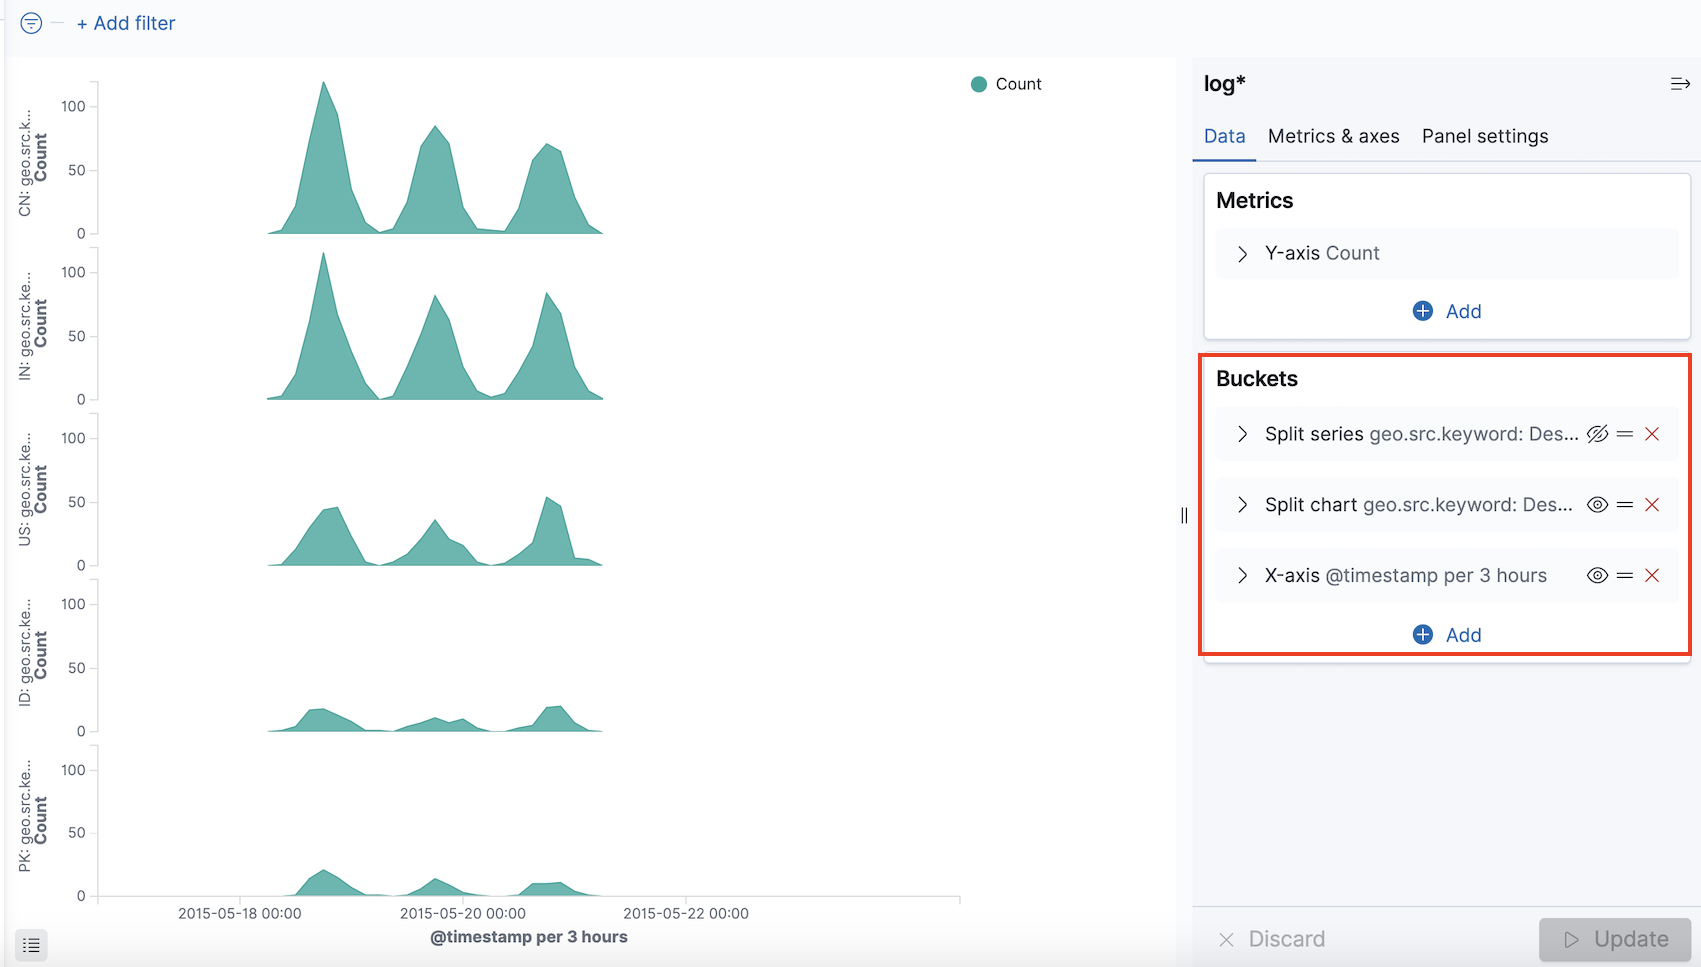
Task: Toggle visibility of X-axis bucket
Action: coord(1597,576)
